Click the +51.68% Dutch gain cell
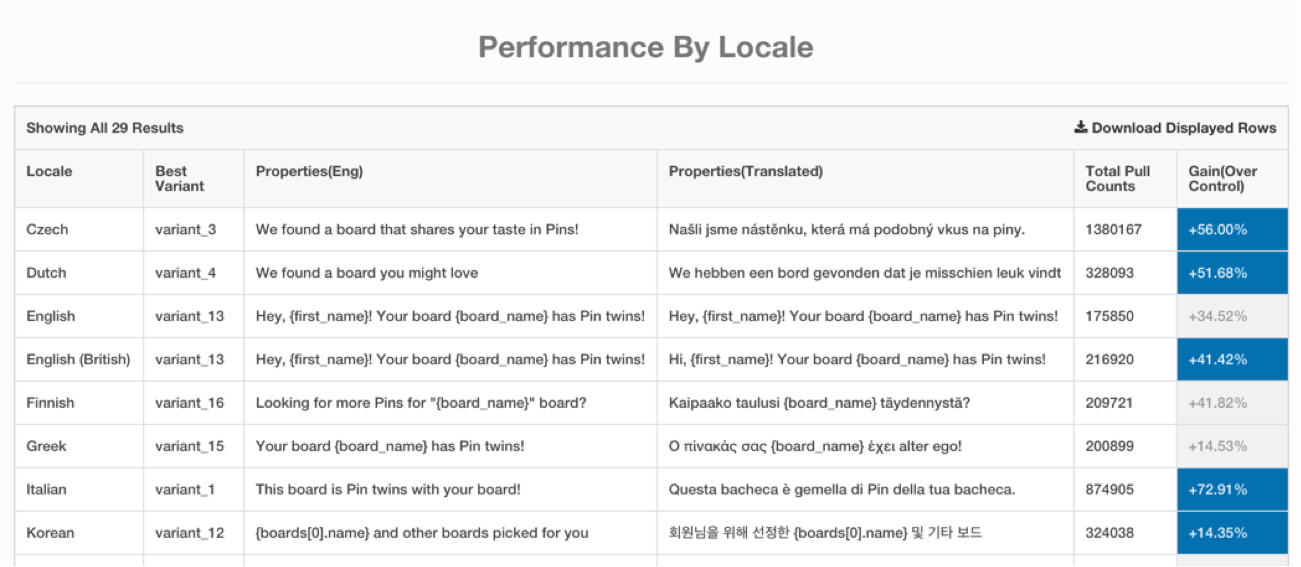This screenshot has height=567, width=1301. pos(1232,273)
